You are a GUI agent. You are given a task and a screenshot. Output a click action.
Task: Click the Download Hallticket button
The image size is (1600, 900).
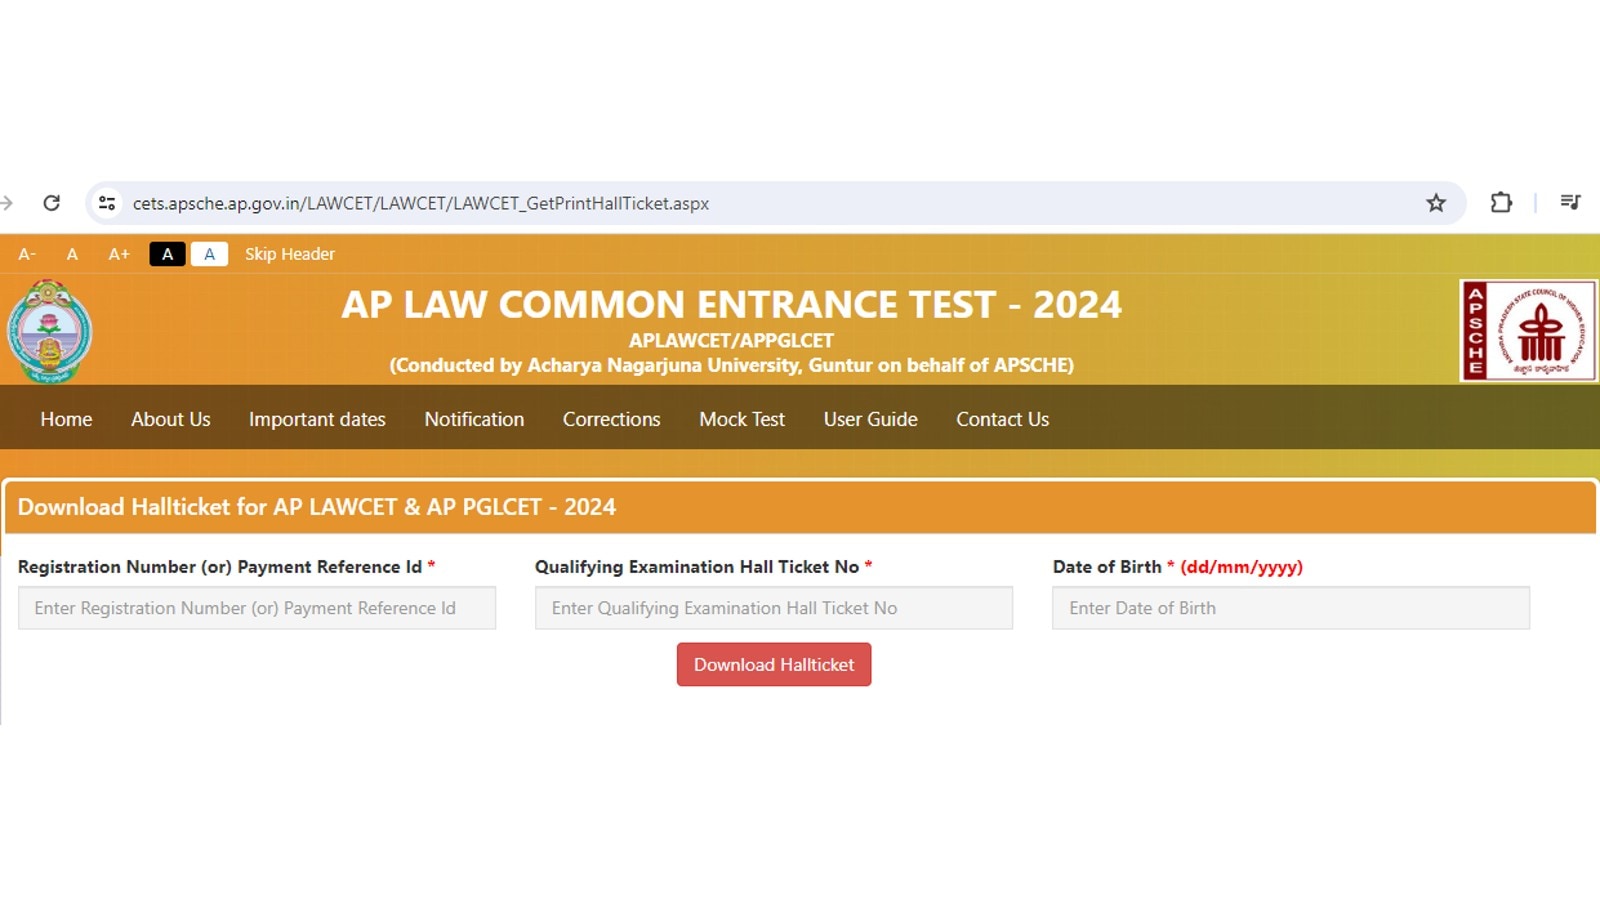pos(774,665)
